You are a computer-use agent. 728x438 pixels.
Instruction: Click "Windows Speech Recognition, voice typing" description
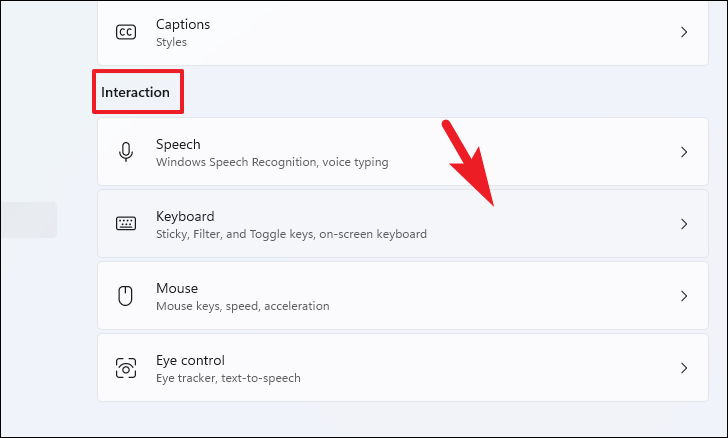click(272, 162)
